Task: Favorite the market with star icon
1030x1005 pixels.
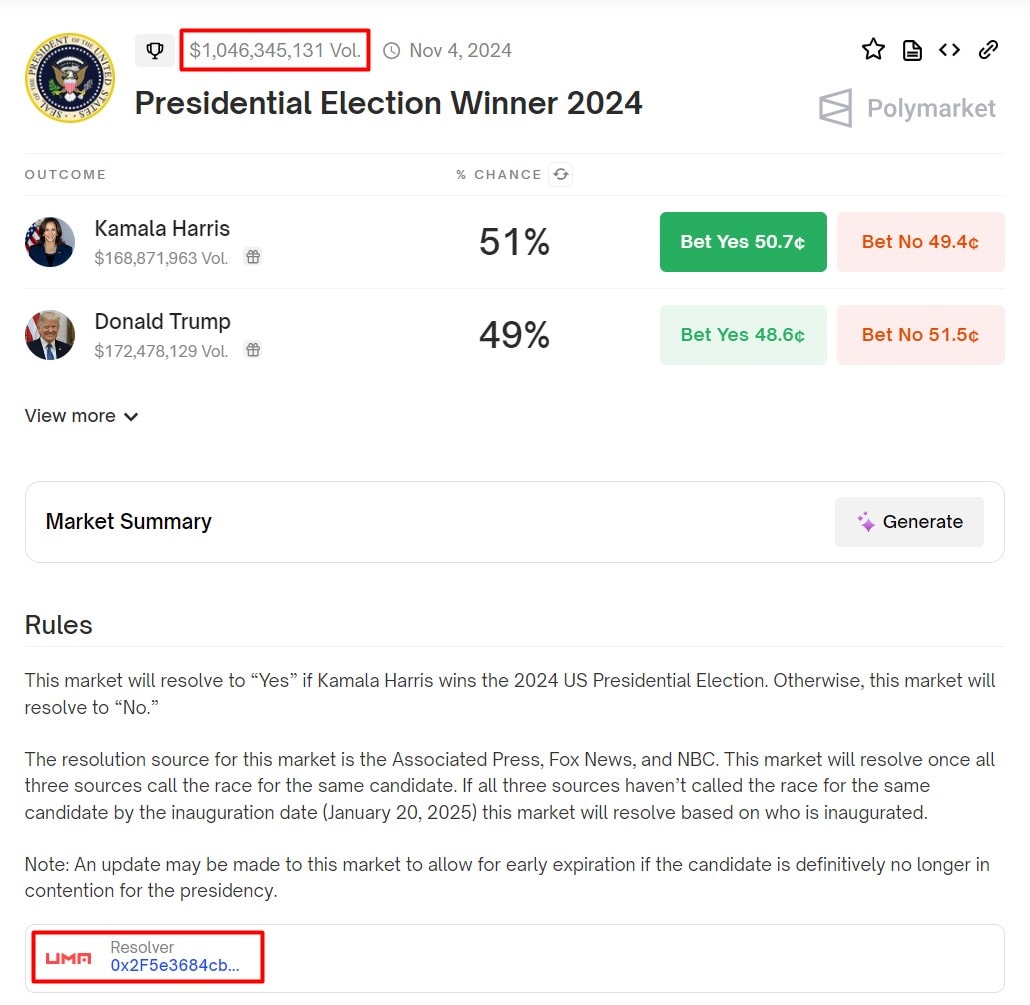Action: click(873, 50)
